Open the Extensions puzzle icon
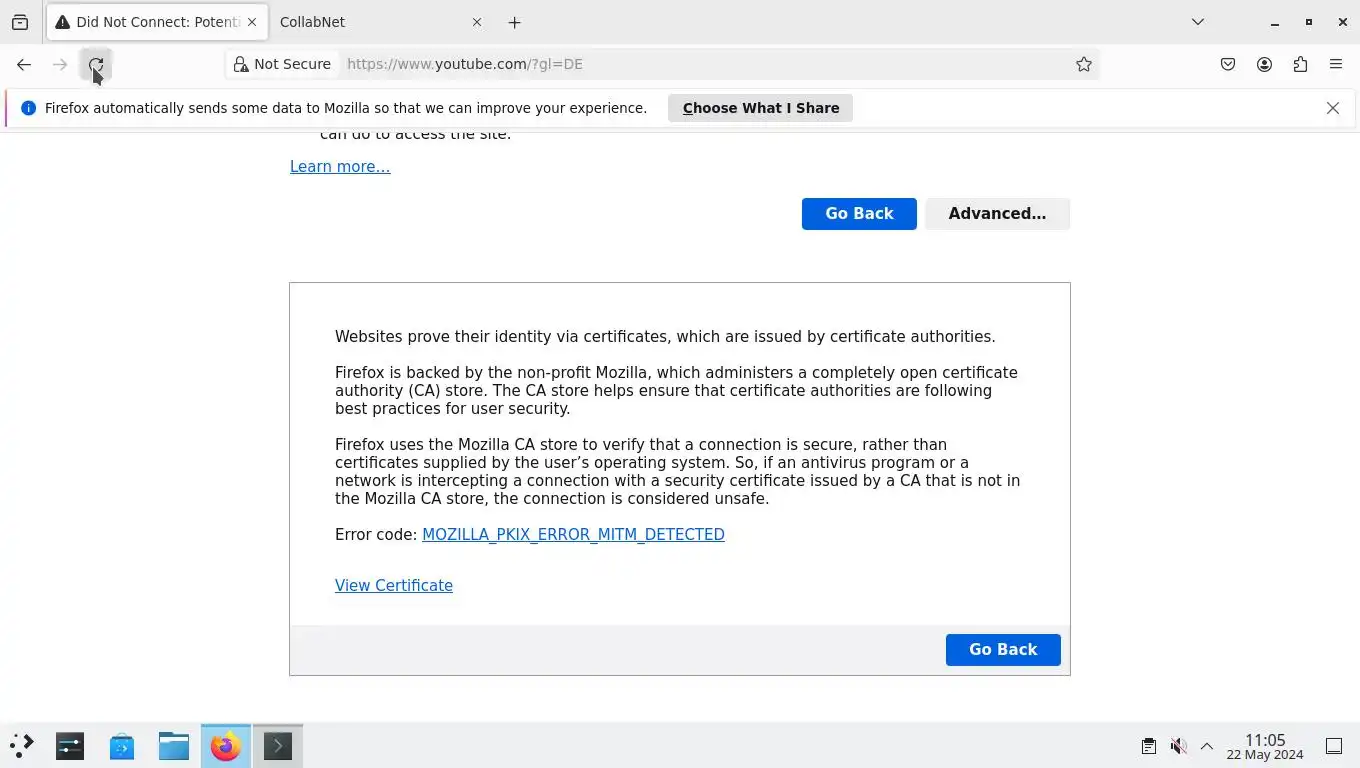Screen dimensions: 1360x768 [1300, 64]
